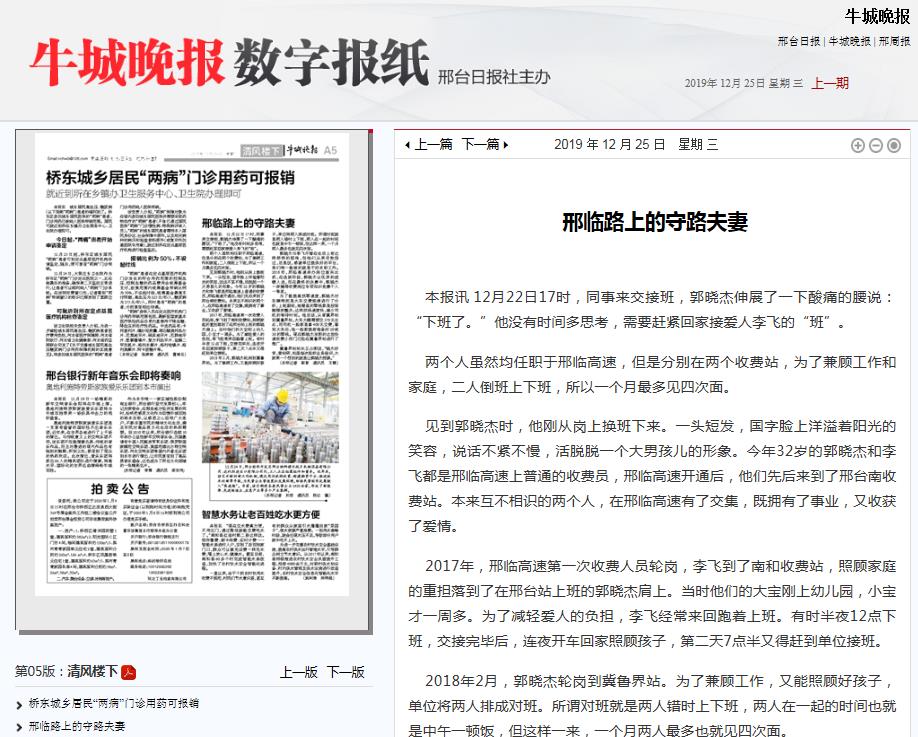This screenshot has width=918, height=737.
Task: Shrink the article text with the minus icon
Action: pos(875,145)
